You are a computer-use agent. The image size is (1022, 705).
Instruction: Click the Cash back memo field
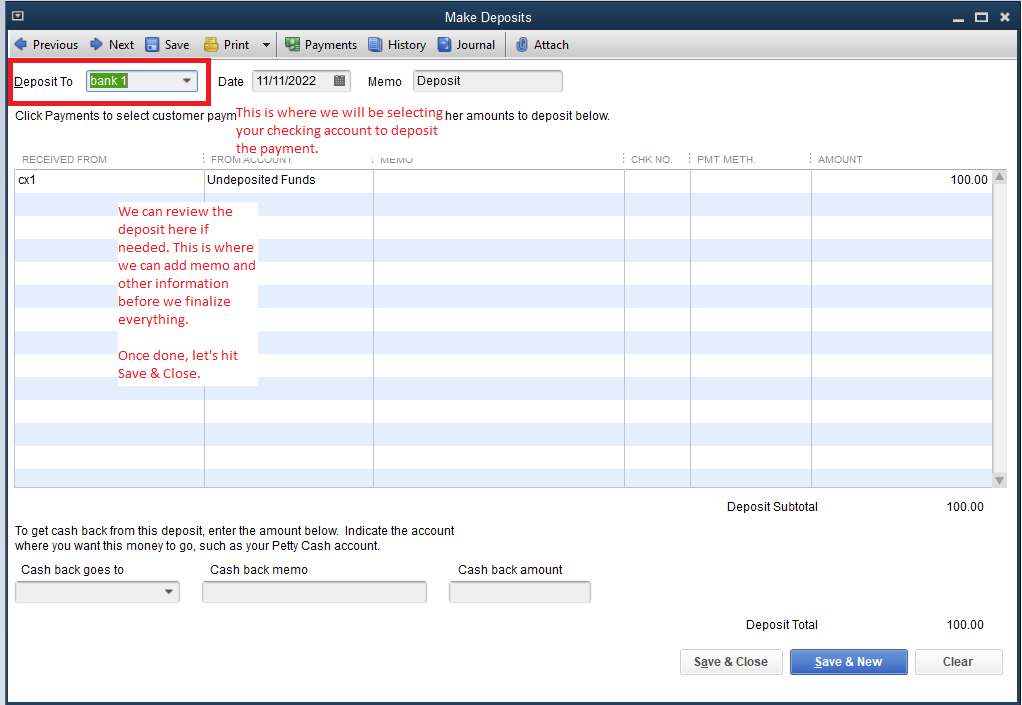click(314, 591)
